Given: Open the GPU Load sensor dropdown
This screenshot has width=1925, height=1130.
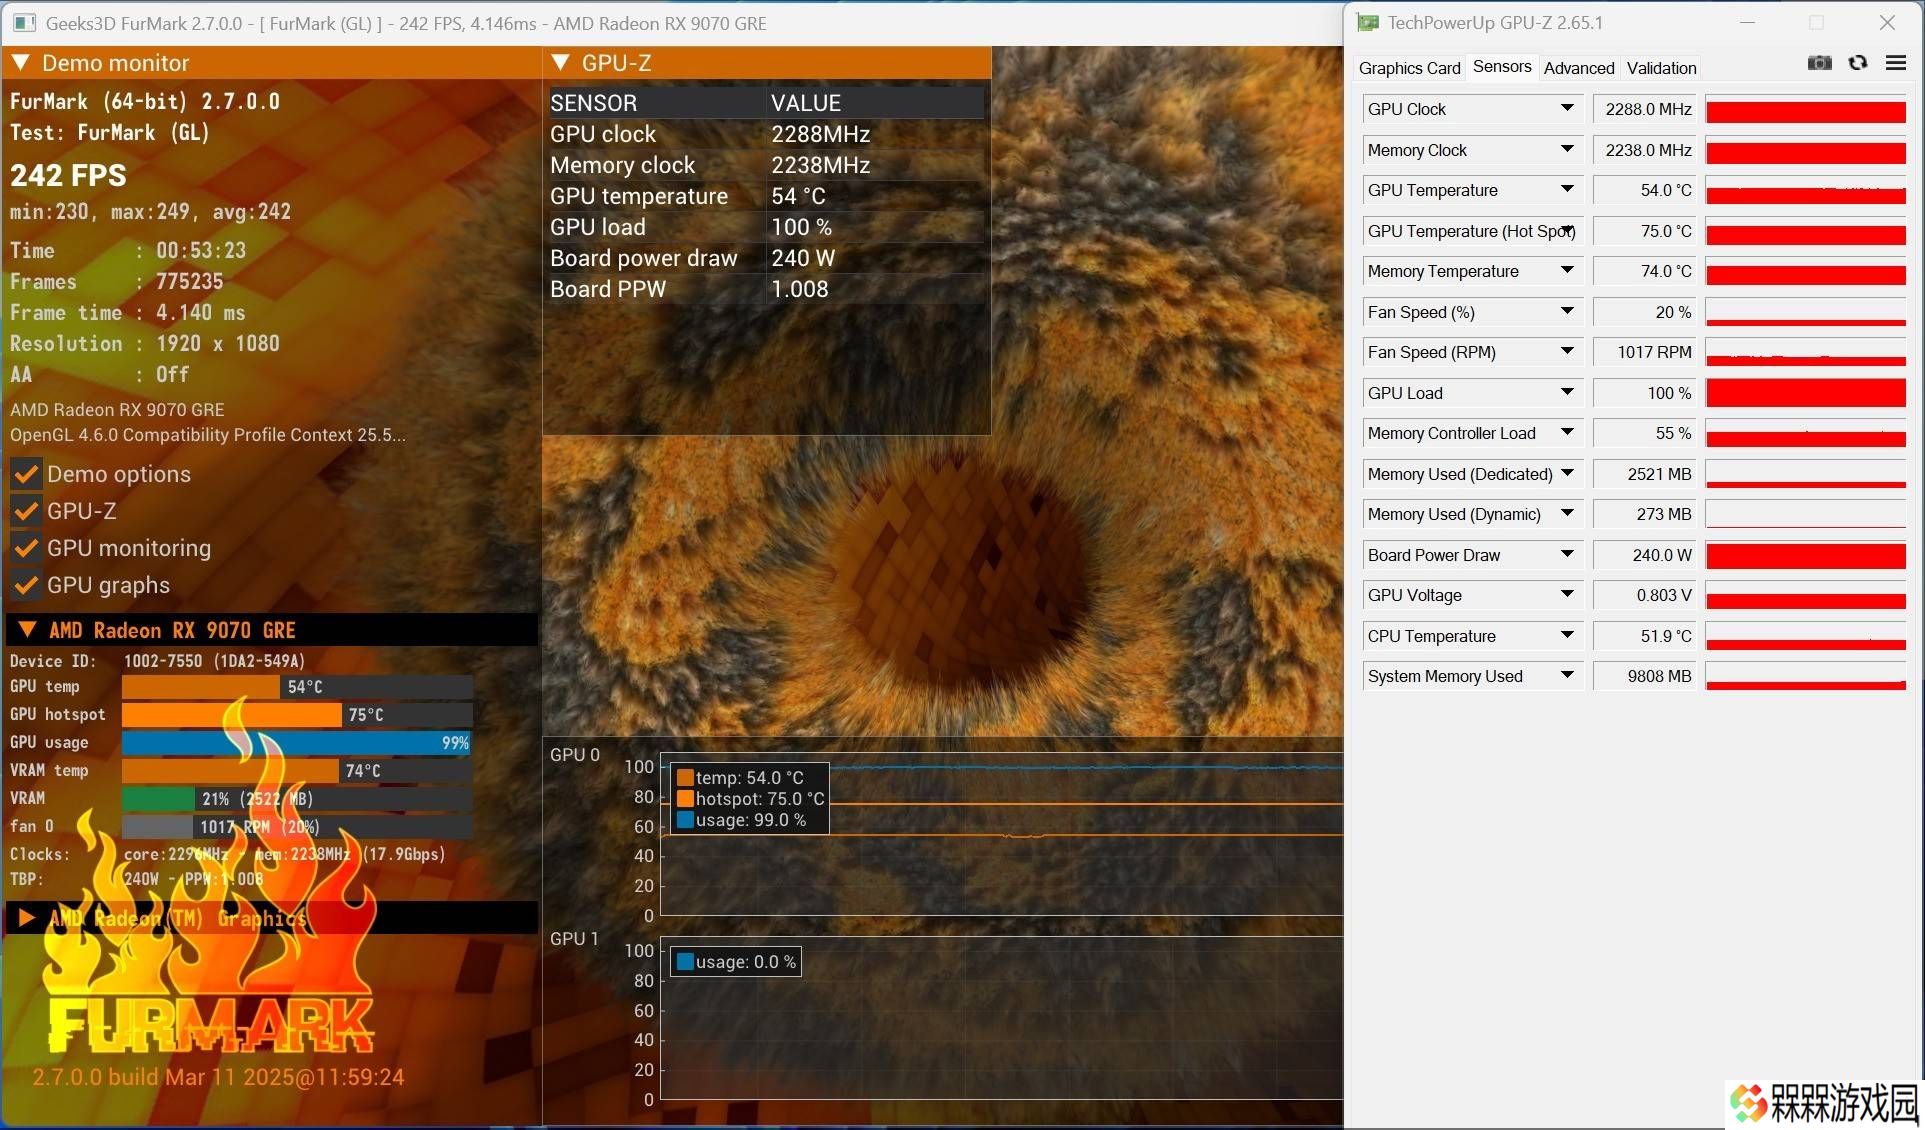Looking at the screenshot, I should (1567, 393).
